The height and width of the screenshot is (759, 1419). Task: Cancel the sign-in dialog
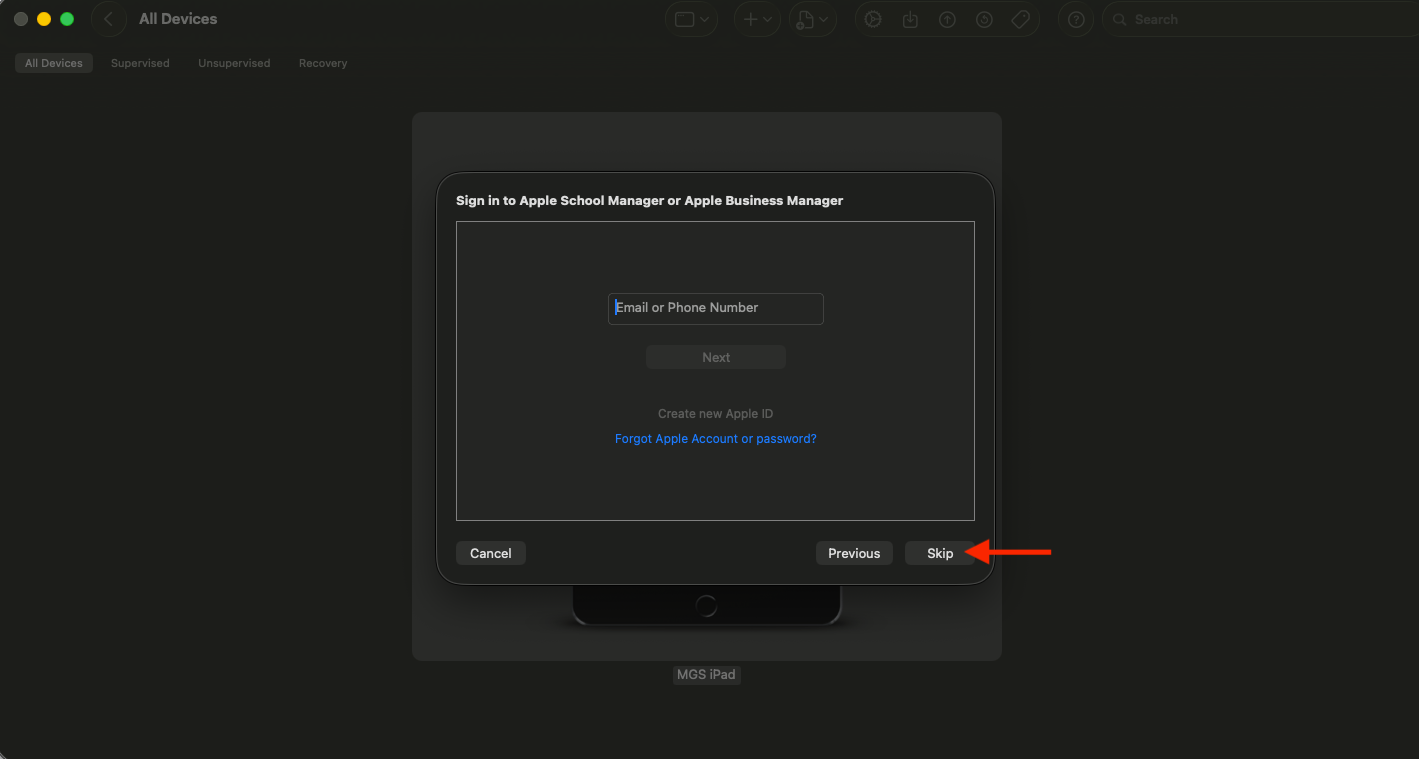pos(491,553)
